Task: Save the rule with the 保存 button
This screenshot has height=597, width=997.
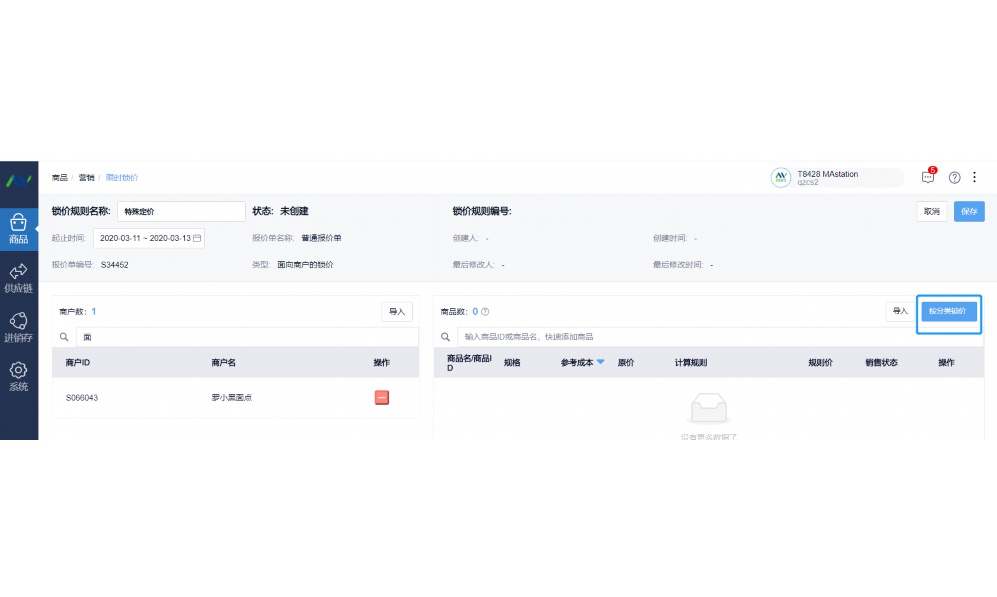Action: tap(968, 211)
